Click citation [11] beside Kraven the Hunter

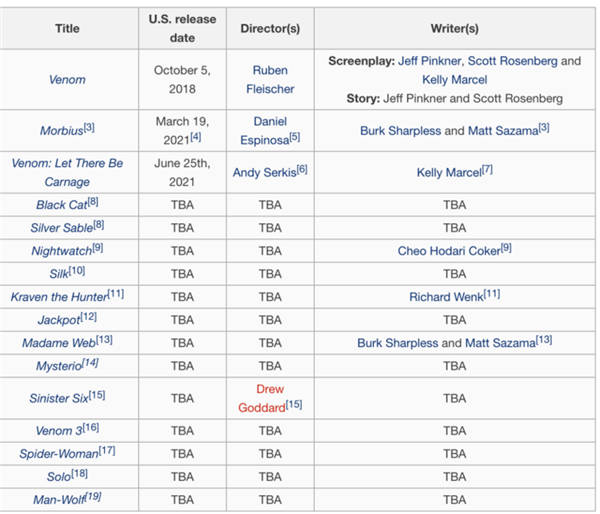point(116,293)
